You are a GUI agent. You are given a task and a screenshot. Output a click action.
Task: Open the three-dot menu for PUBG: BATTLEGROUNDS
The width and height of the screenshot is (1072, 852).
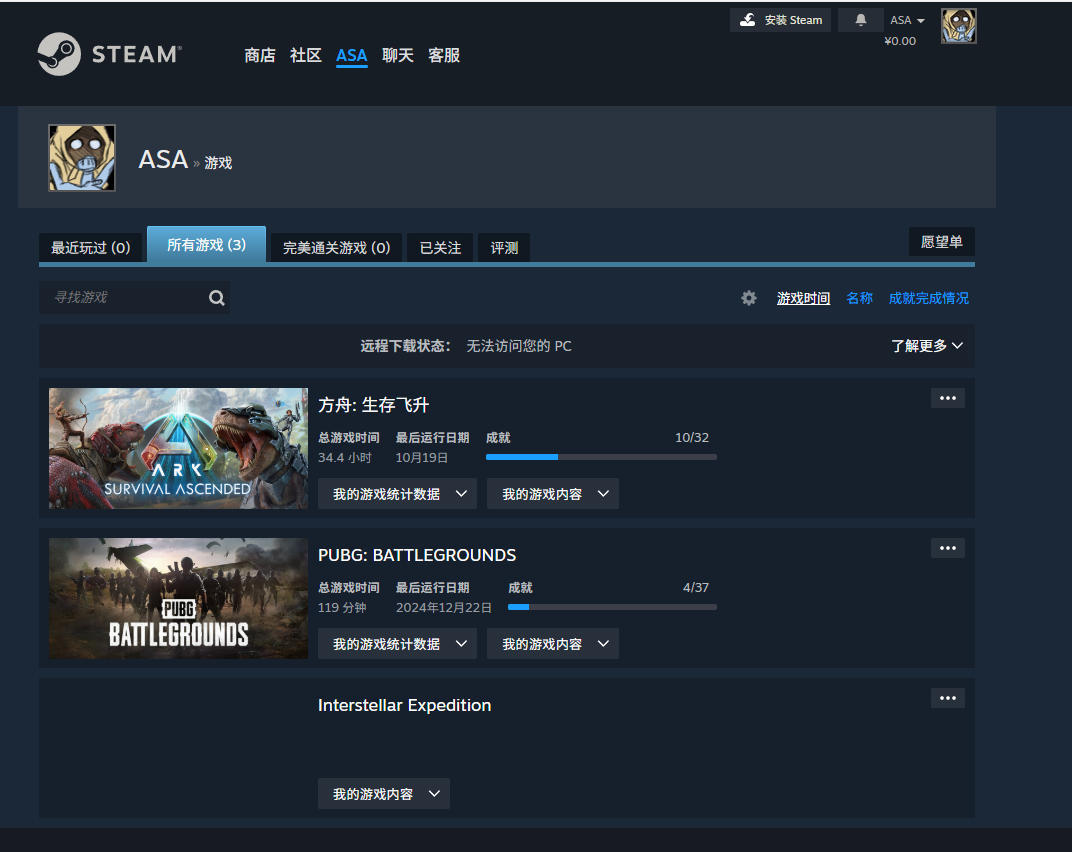[x=947, y=548]
